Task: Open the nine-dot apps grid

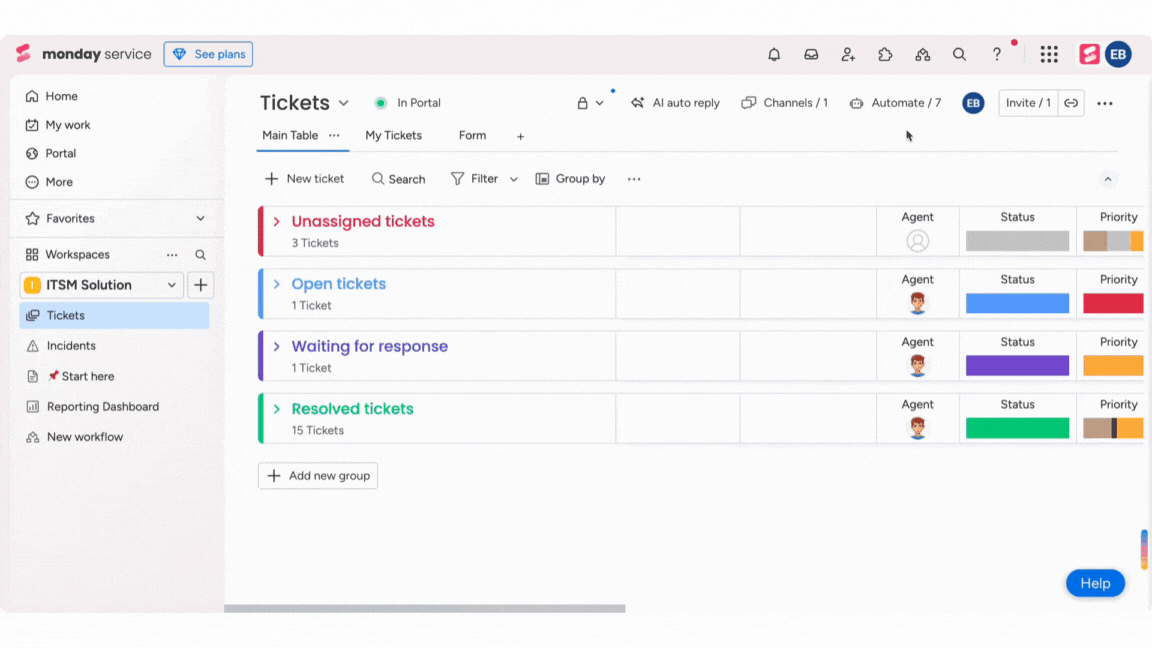Action: [1049, 54]
